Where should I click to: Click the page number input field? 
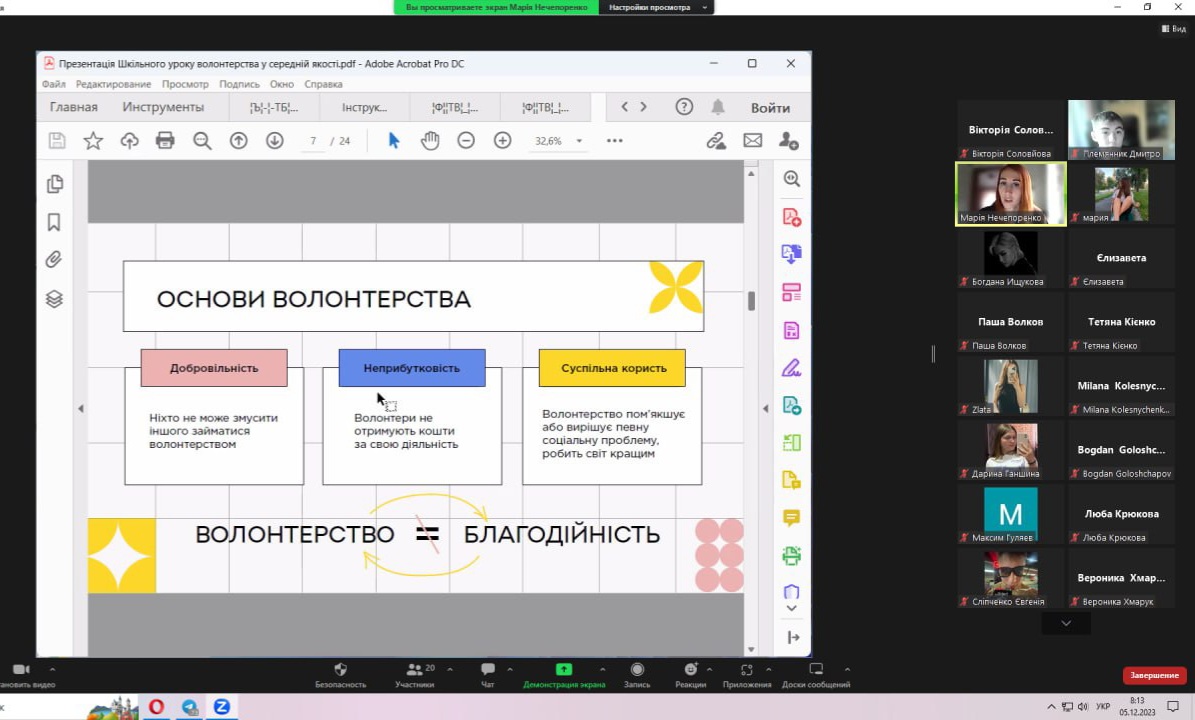pyautogui.click(x=314, y=141)
